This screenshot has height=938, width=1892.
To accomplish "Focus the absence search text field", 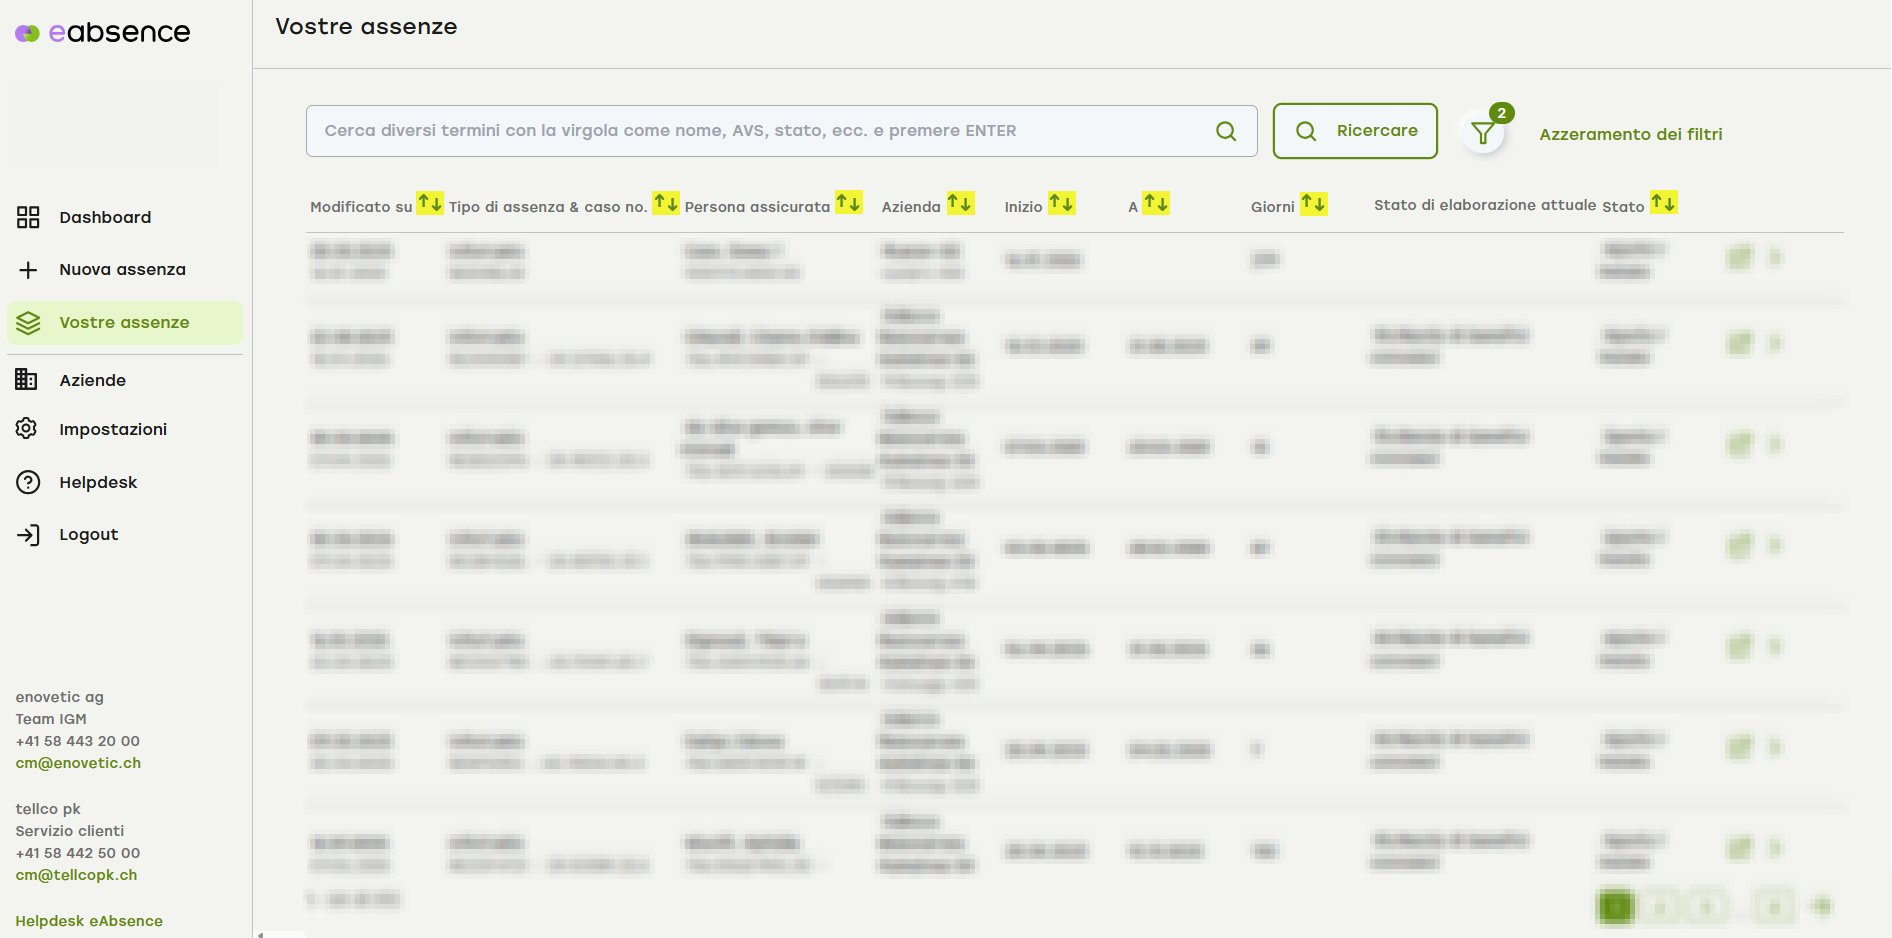I will click(760, 131).
